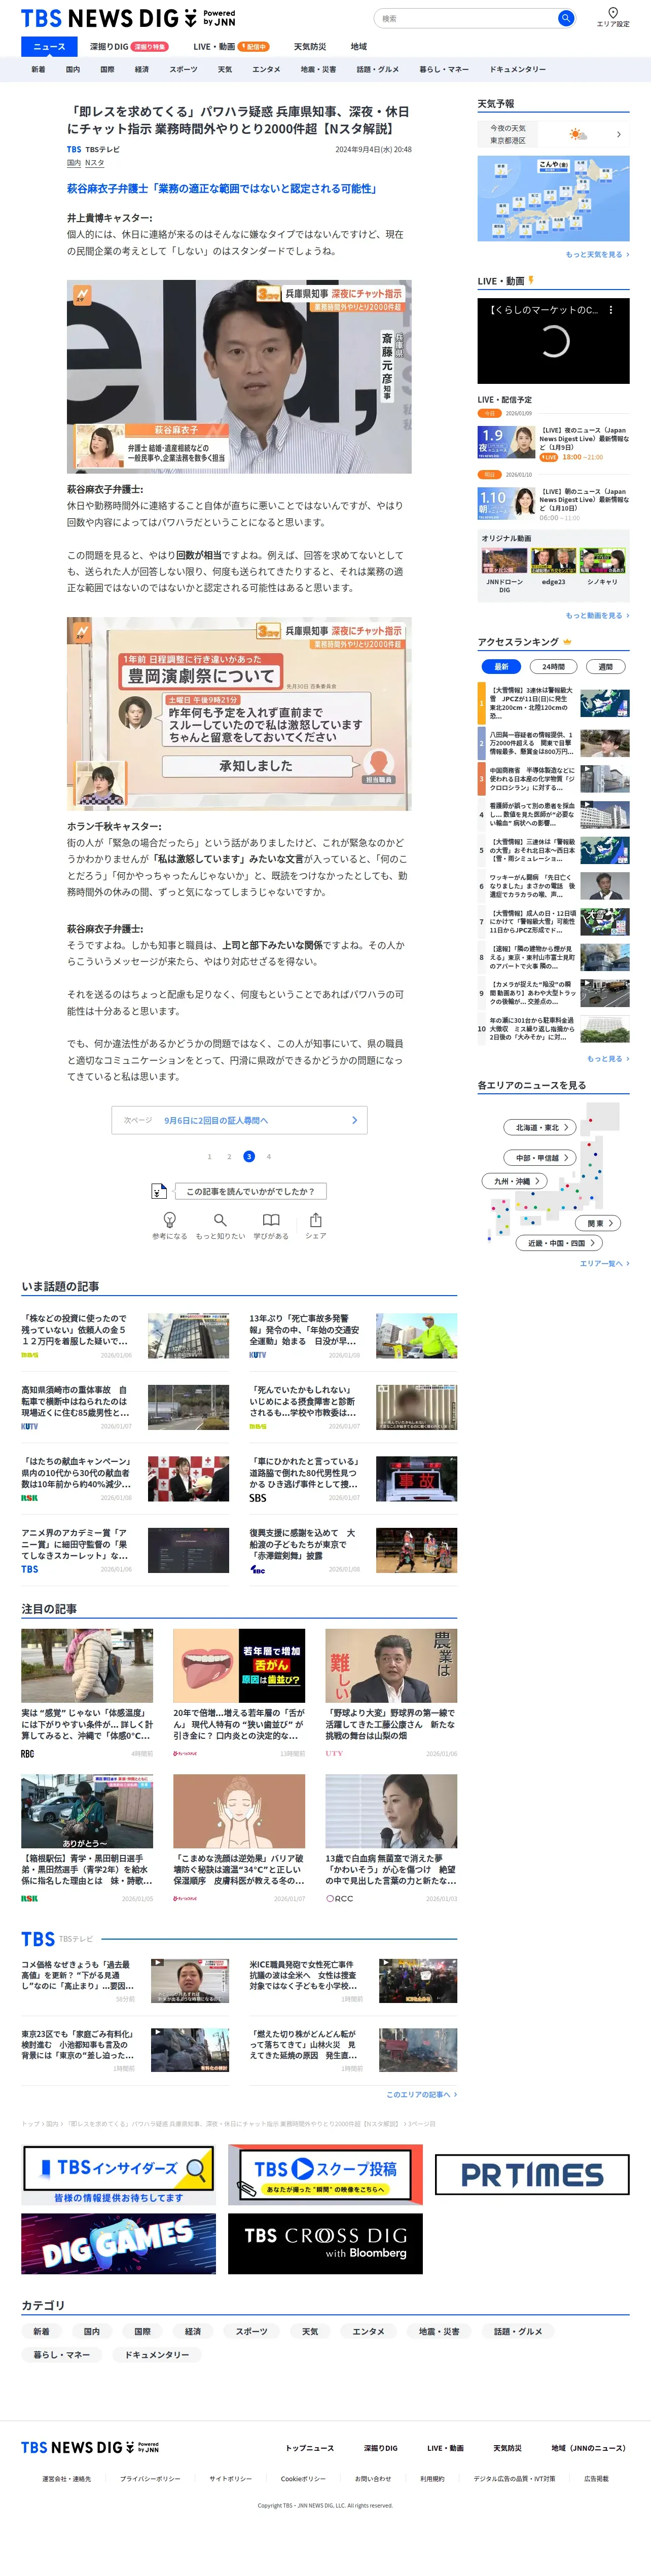Open footer トップニュース link
The width and height of the screenshot is (651, 2576).
310,2448
